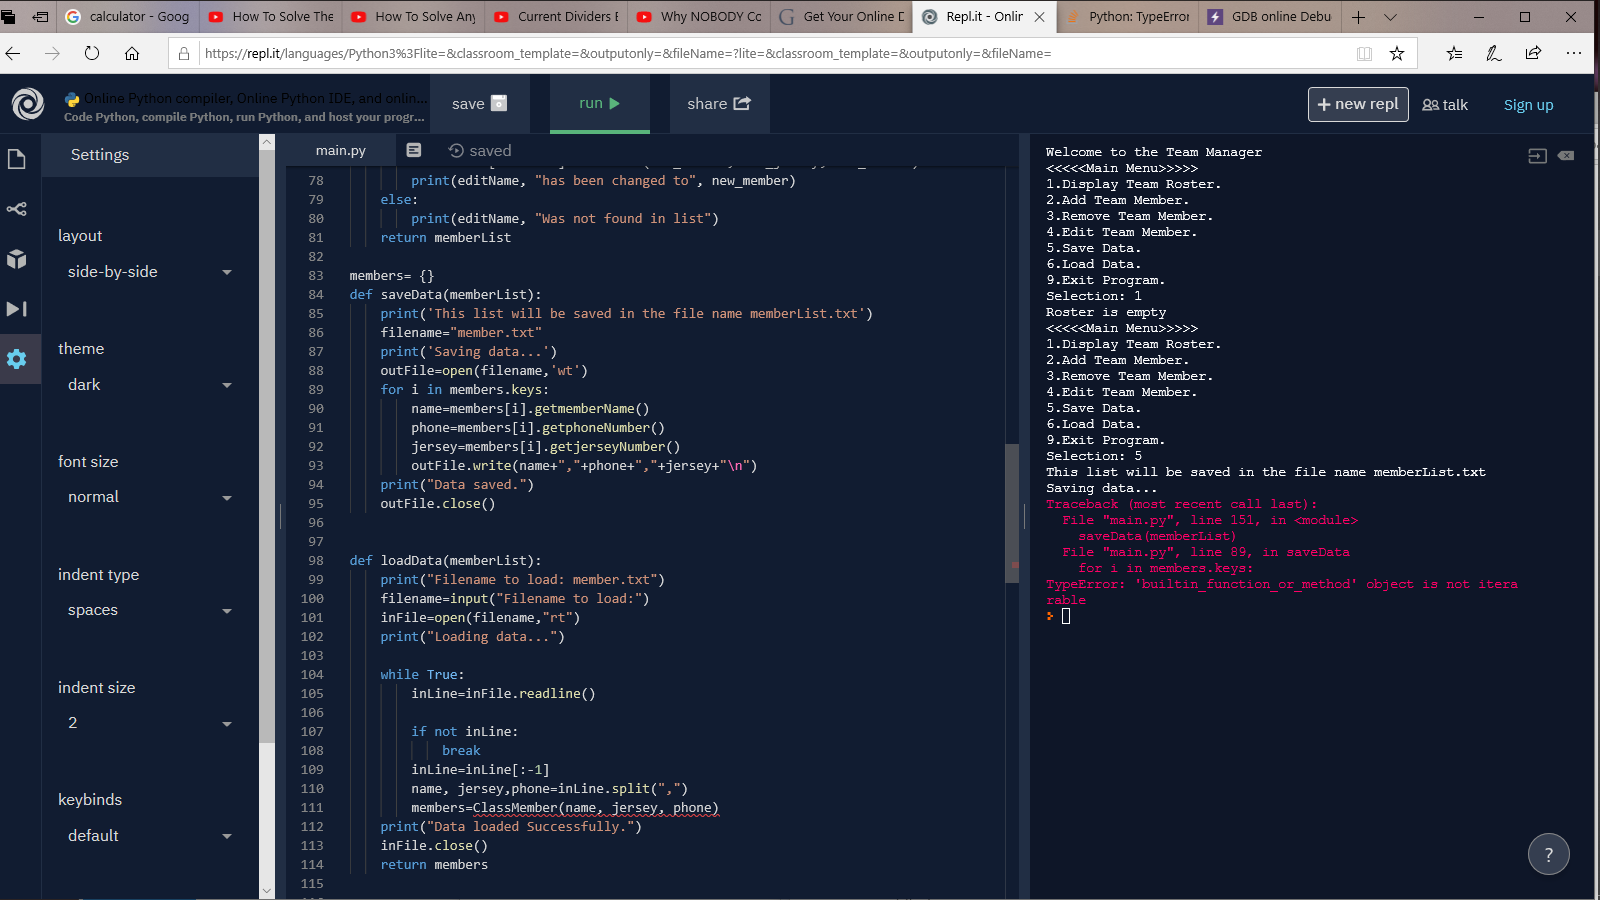Select the browser's pen annotation icon

(x=1494, y=54)
